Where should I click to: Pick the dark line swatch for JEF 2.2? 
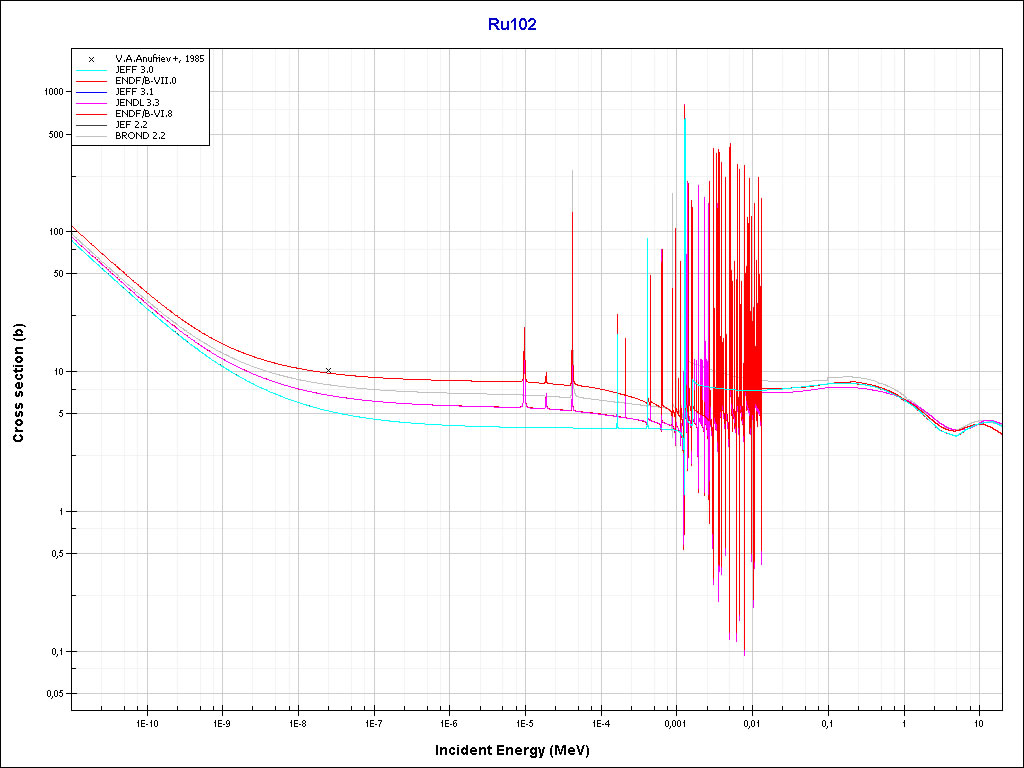coord(91,124)
